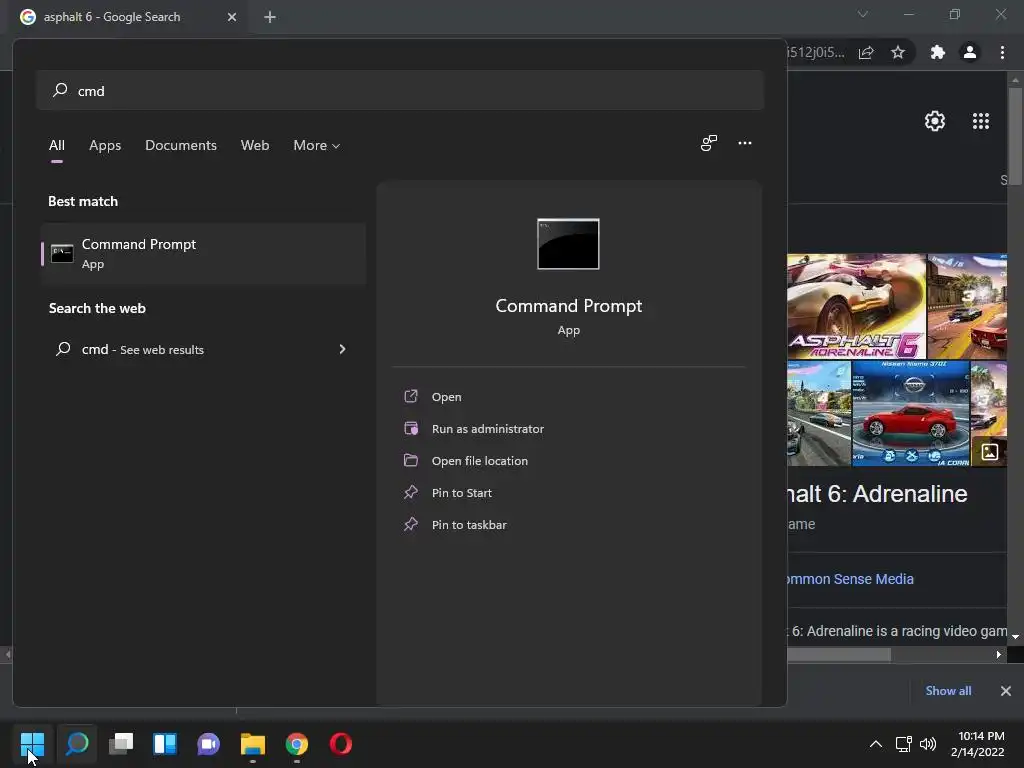Open the Widgets taskbar icon
1024x768 pixels.
(x=165, y=744)
